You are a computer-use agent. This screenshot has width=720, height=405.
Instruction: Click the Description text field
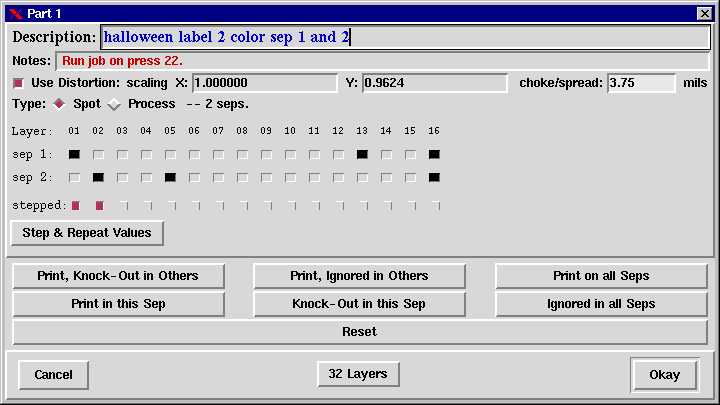(x=404, y=37)
